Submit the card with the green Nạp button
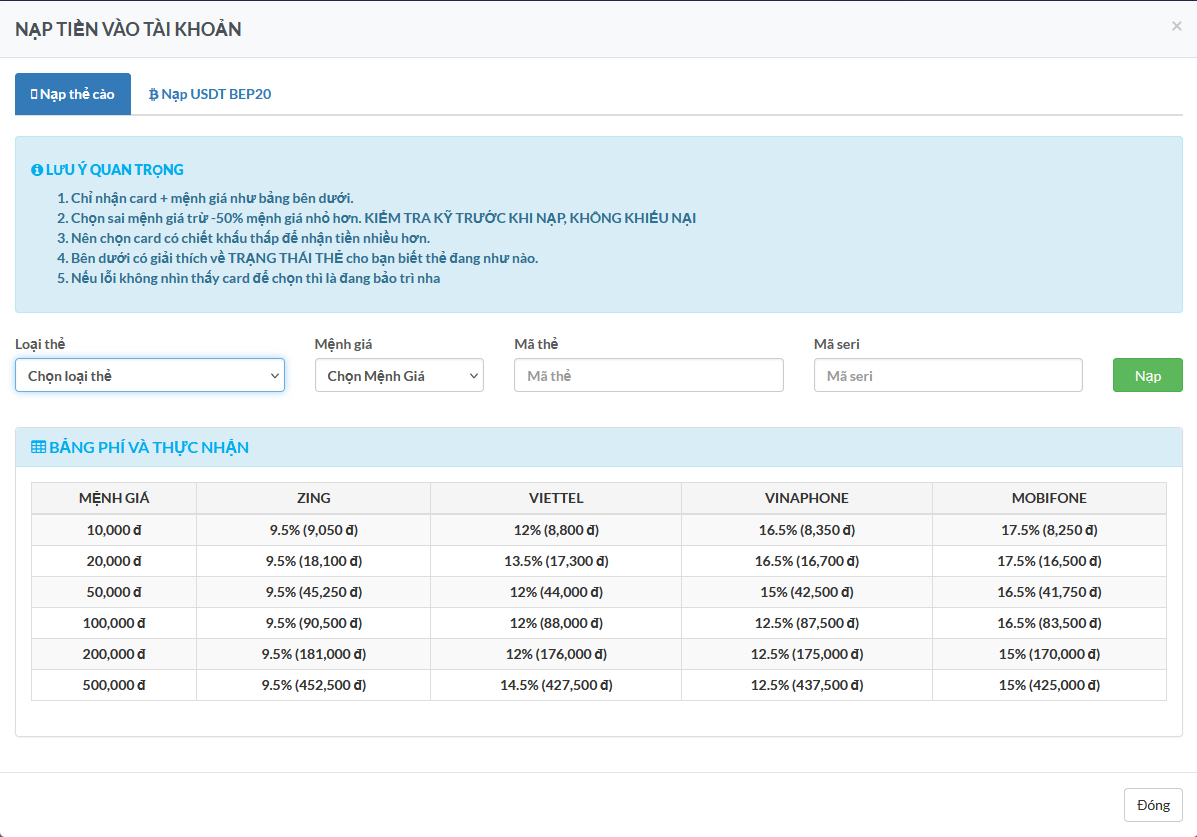Screen dimensions: 1197x837 tap(1147, 376)
